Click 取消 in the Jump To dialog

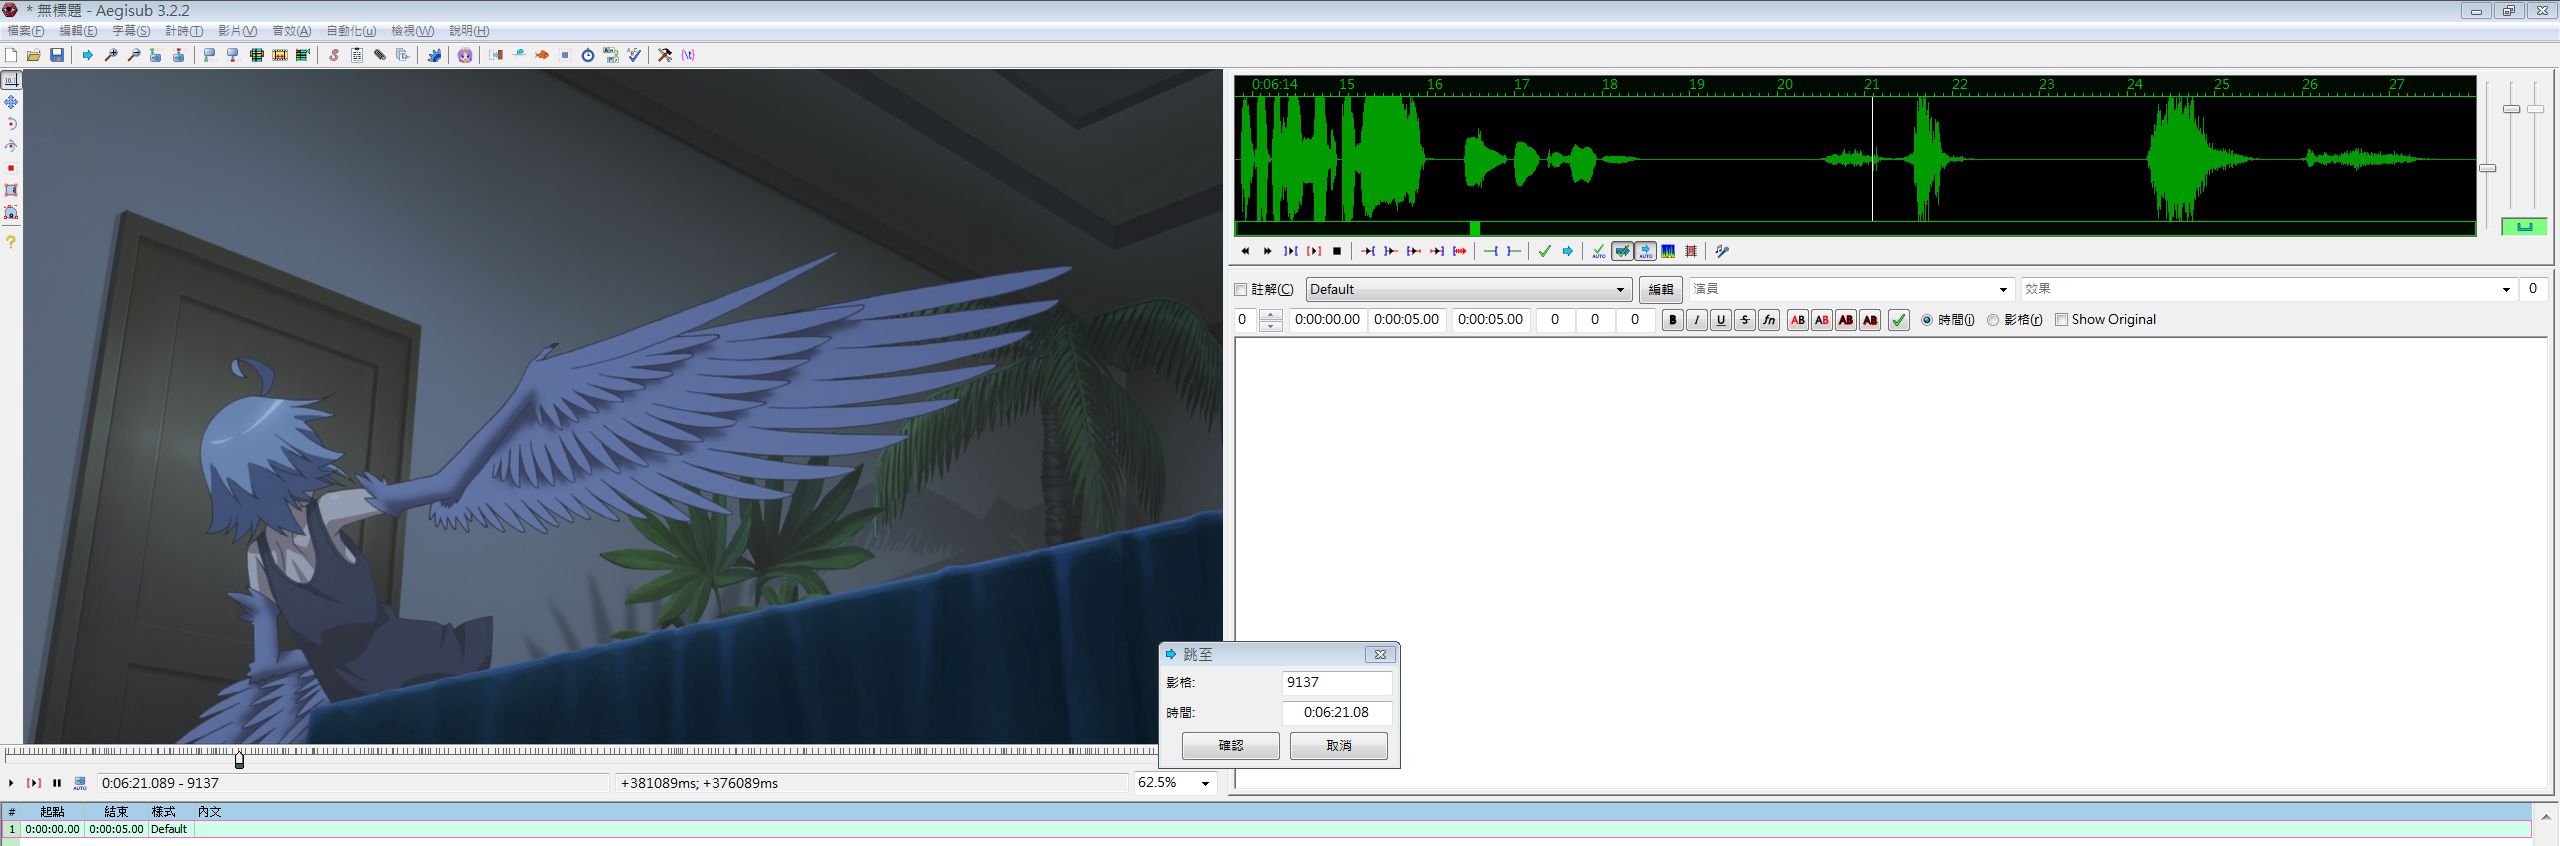pyautogui.click(x=1338, y=746)
